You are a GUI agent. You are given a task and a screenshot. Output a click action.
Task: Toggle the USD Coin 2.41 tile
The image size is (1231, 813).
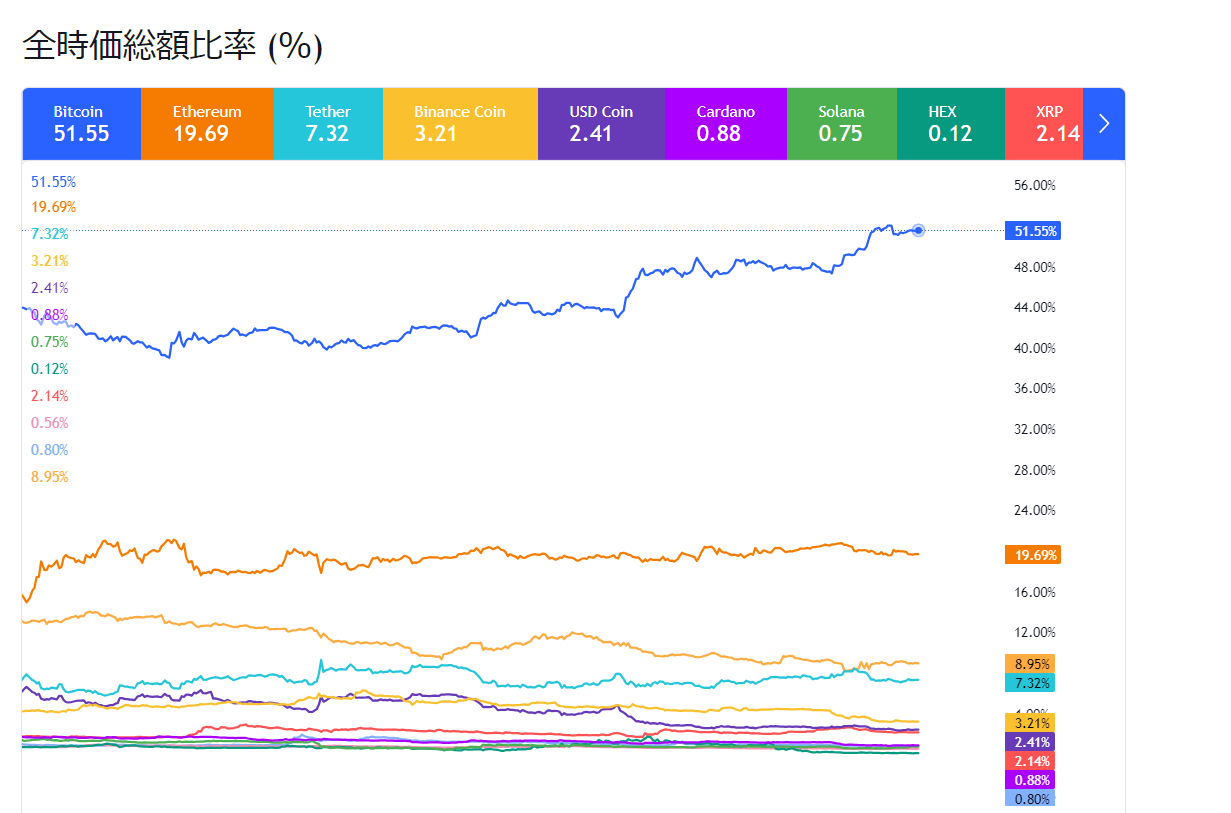(x=601, y=123)
